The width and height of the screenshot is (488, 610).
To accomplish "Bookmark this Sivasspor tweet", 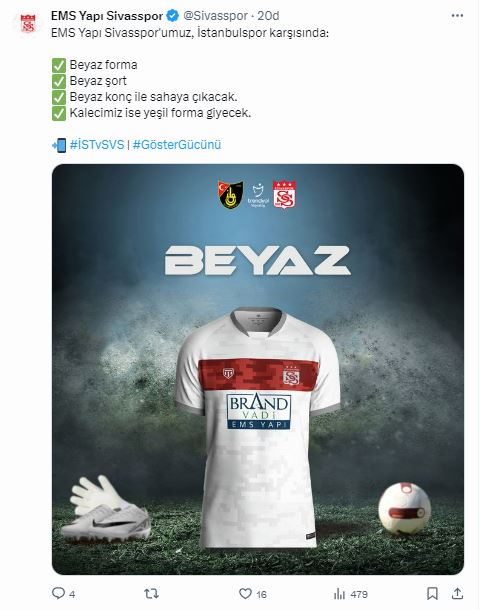I will coord(432,594).
